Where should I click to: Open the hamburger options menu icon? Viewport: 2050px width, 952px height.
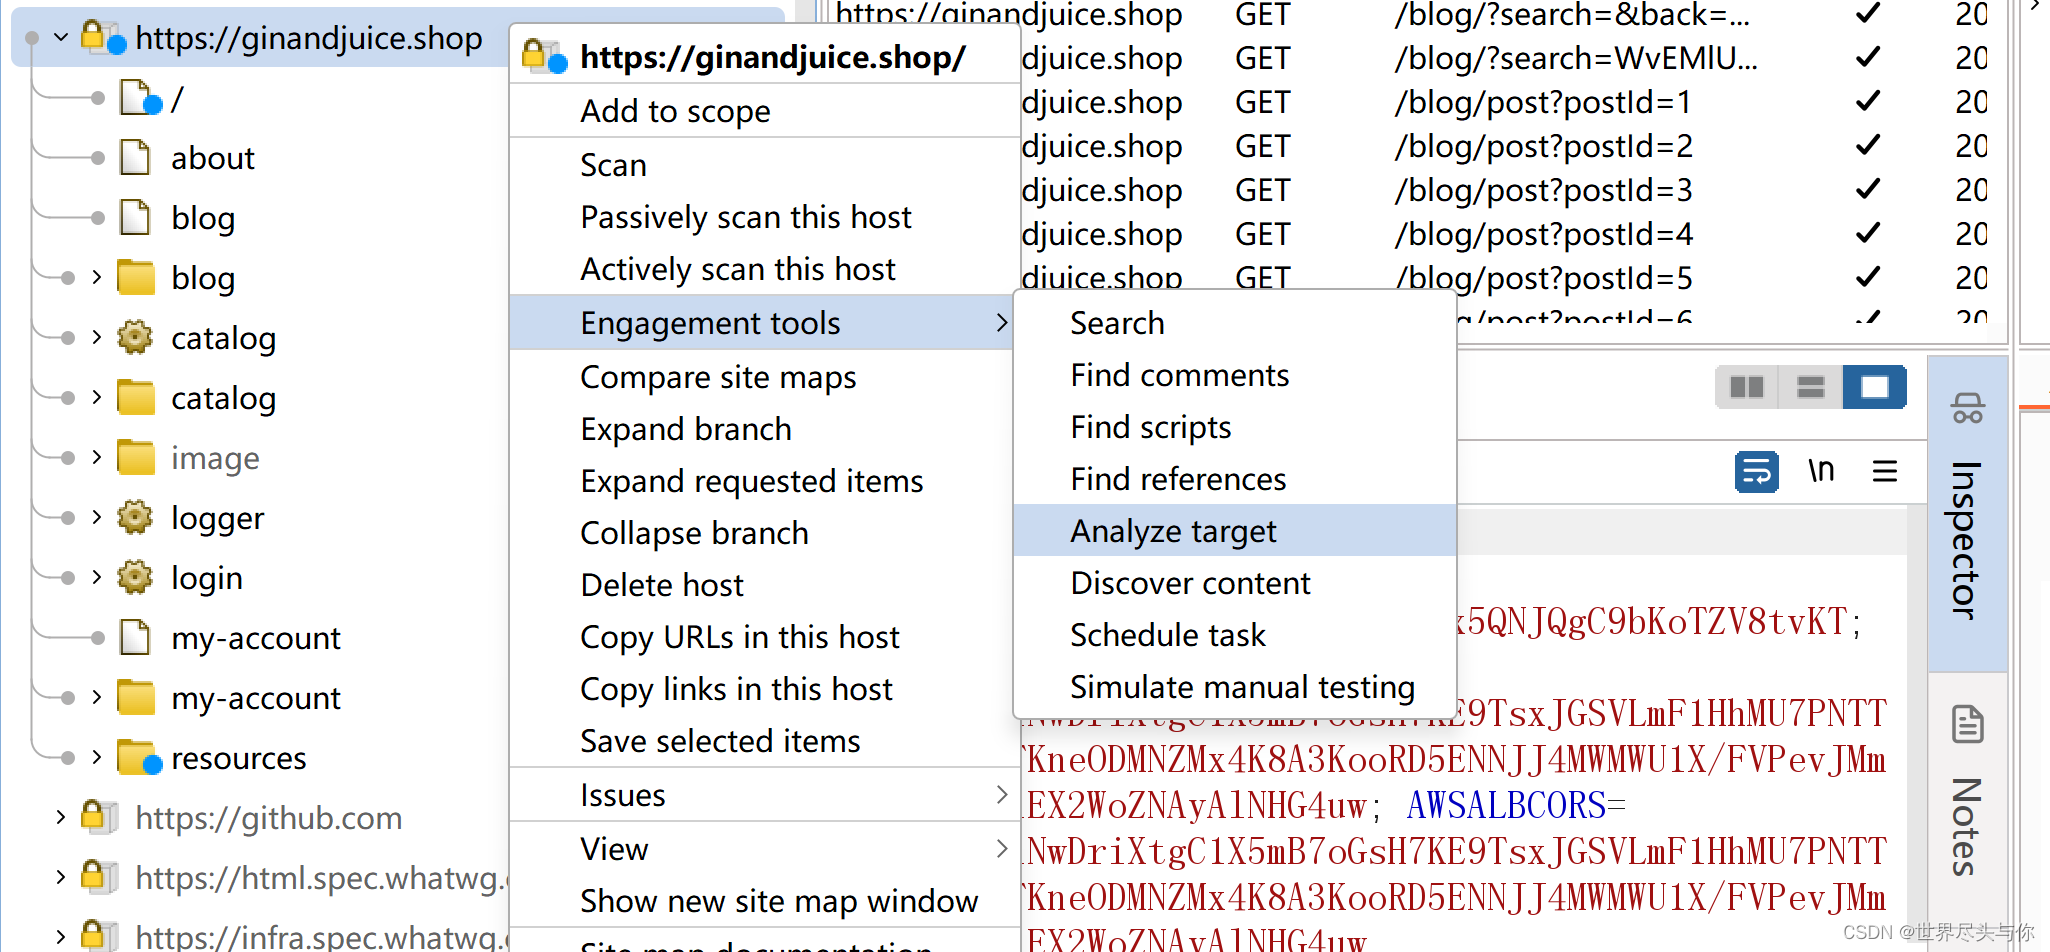click(1885, 471)
